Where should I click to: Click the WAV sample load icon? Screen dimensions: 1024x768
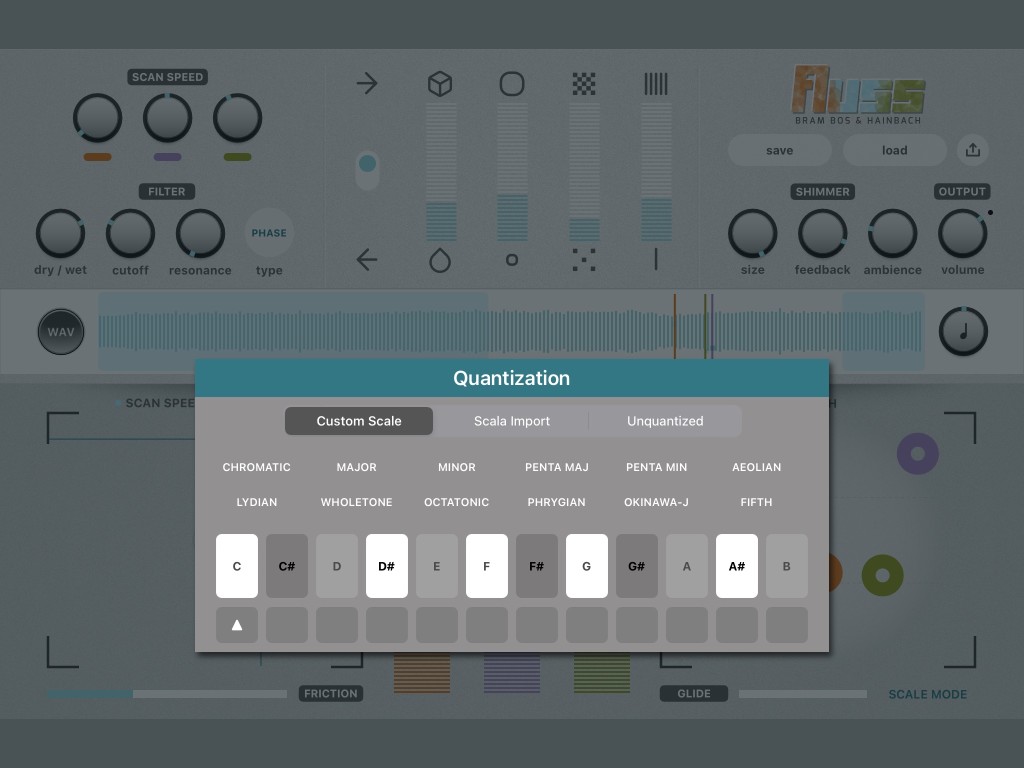tap(61, 332)
